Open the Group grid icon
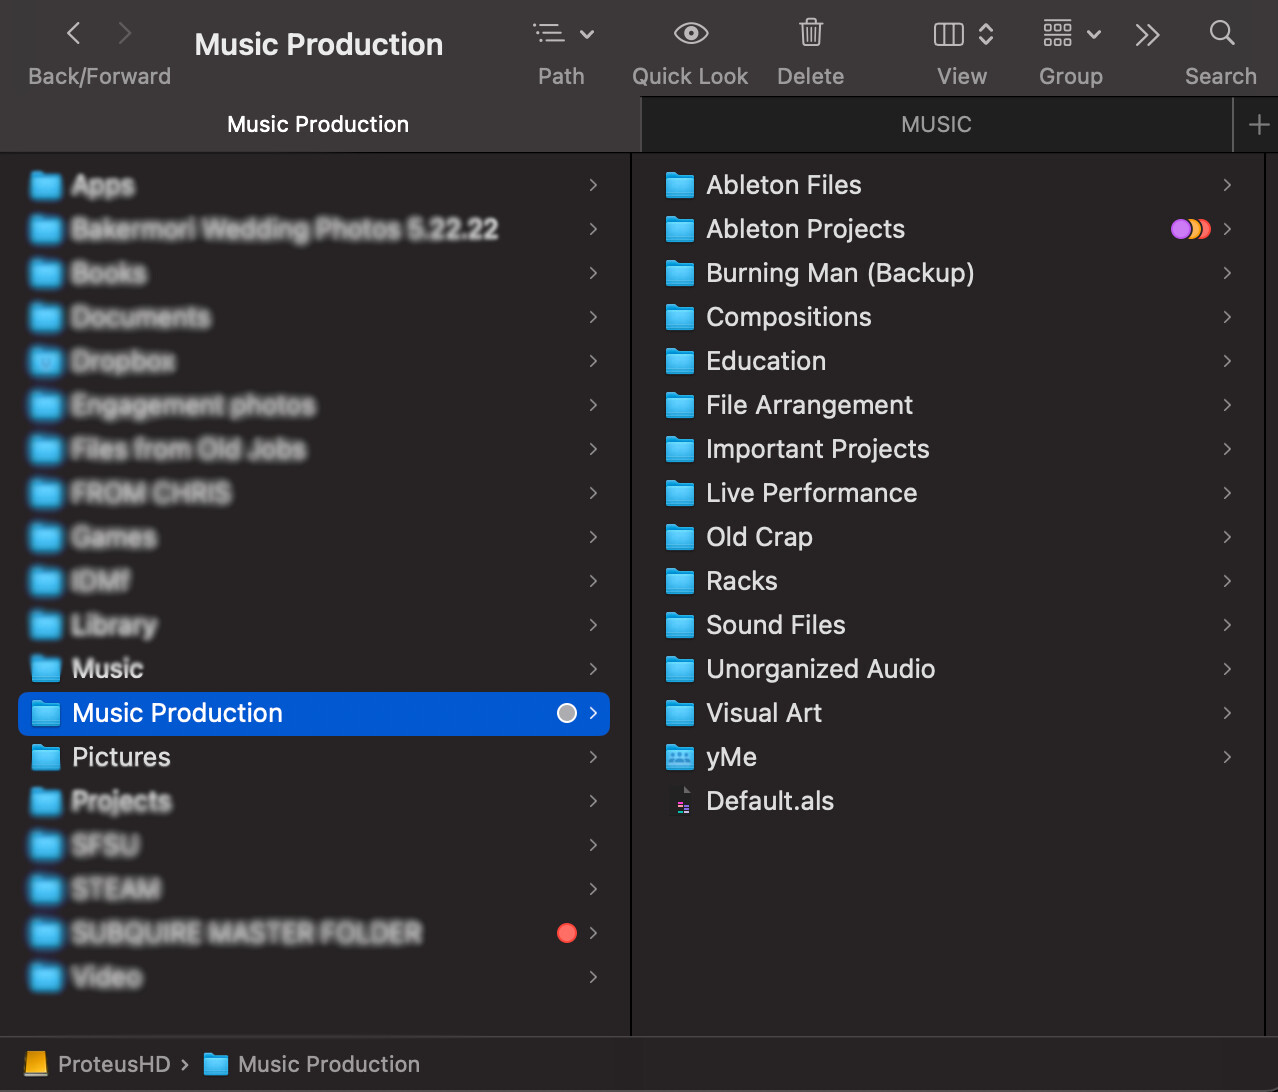Image resolution: width=1278 pixels, height=1092 pixels. 1058,33
